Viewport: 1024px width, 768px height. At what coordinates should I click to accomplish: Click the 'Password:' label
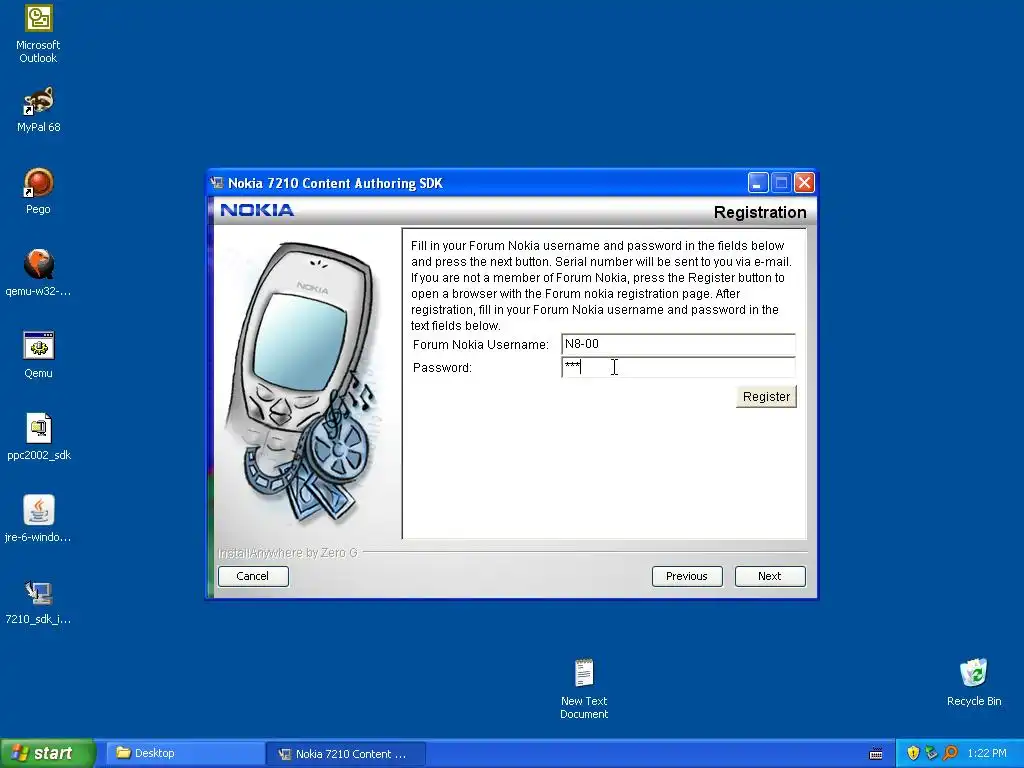point(442,368)
